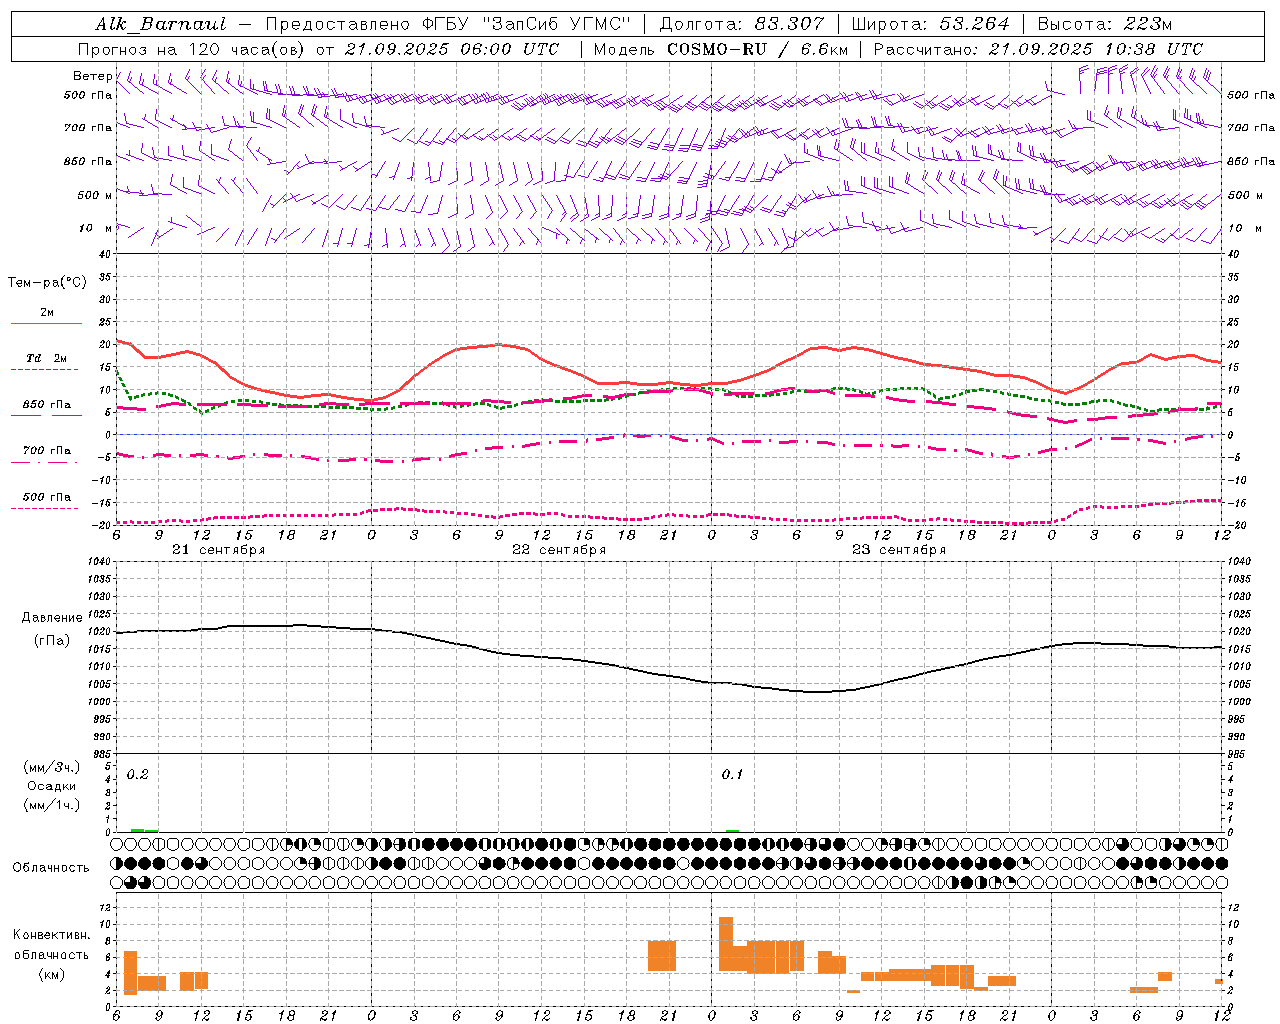The width and height of the screenshot is (1280, 1024).
Task: Click the 0.1 precipitation amount value
Action: pos(733,774)
